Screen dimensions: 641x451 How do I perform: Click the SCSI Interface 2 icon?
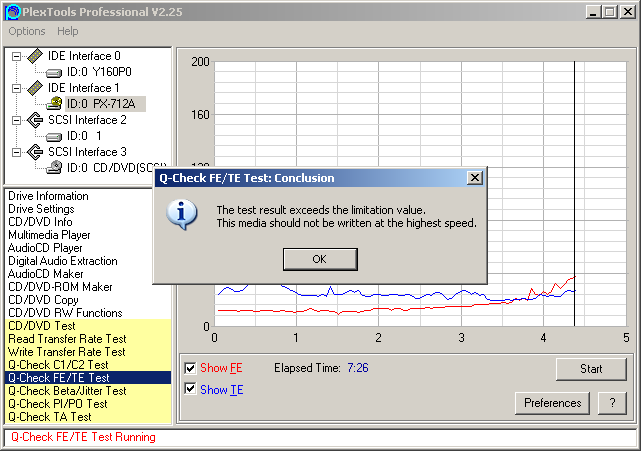35,120
